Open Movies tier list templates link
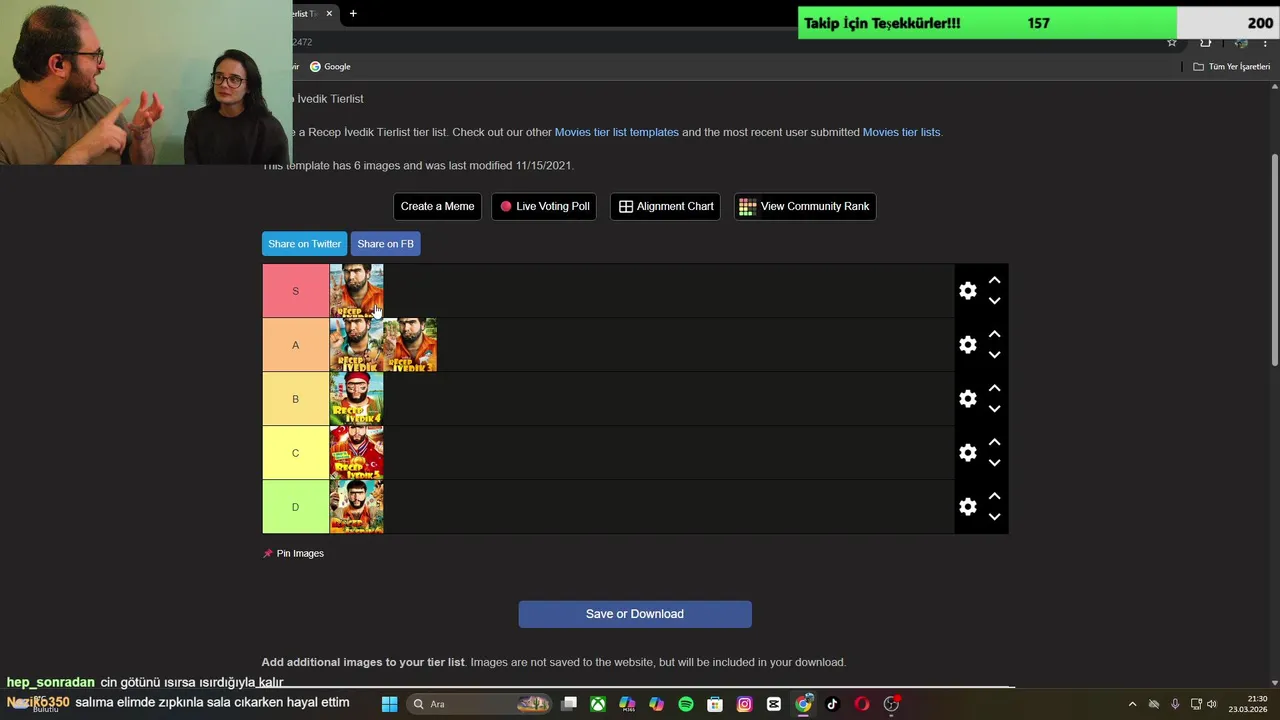The height and width of the screenshot is (720, 1280). click(616, 132)
